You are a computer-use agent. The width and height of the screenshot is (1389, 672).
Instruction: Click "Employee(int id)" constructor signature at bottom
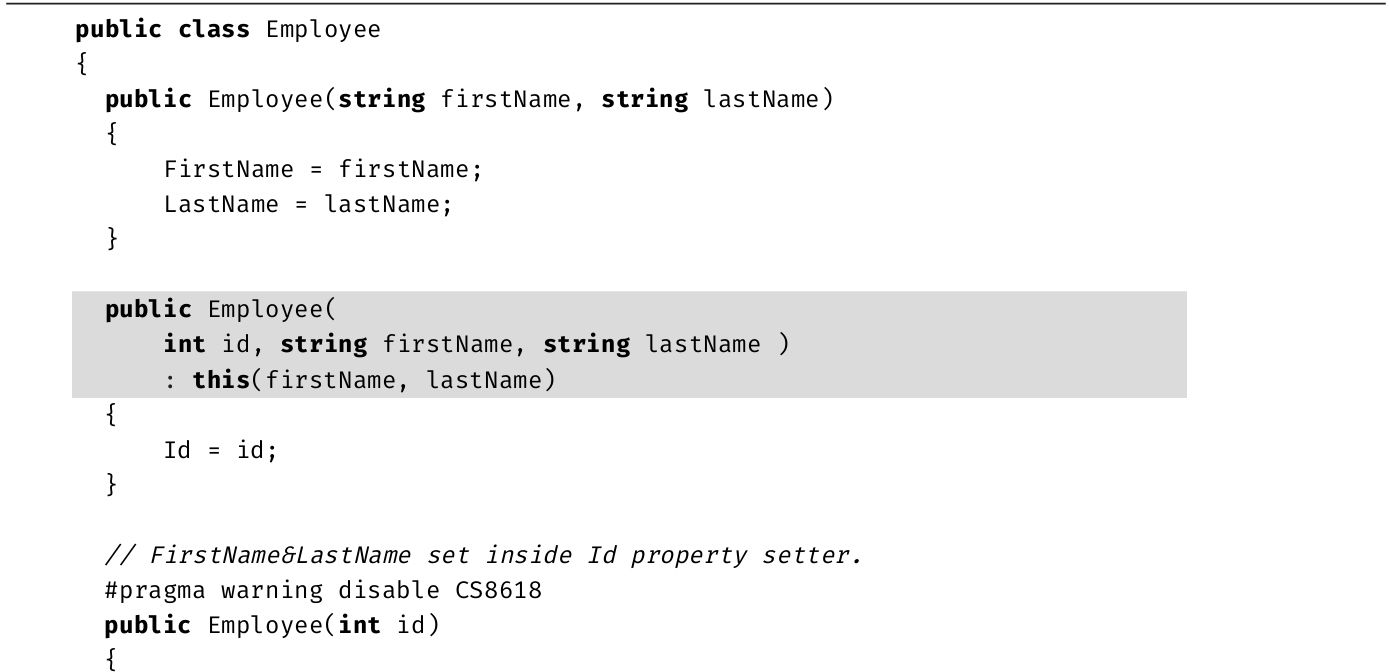[x=323, y=625]
